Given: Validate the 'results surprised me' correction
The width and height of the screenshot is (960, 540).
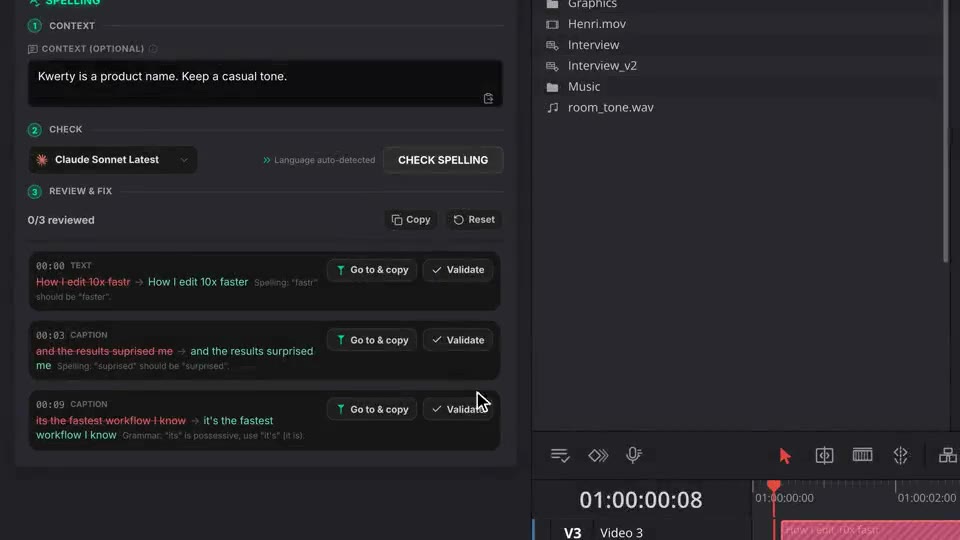Looking at the screenshot, I should point(458,340).
